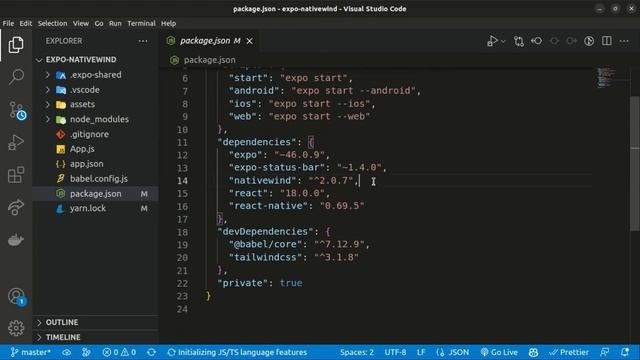Image resolution: width=640 pixels, height=360 pixels.
Task: Change indentation via Spaces: 2
Action: (357, 352)
